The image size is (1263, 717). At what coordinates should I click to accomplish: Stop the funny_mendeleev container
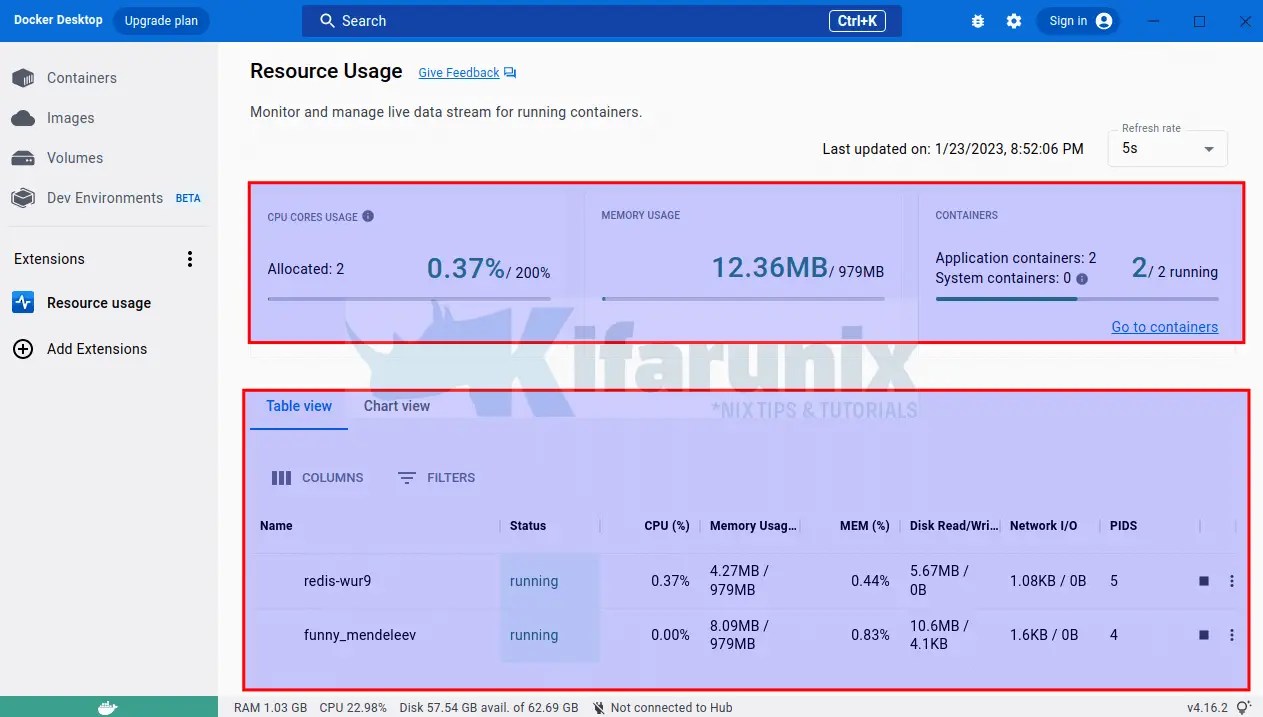[1203, 634]
